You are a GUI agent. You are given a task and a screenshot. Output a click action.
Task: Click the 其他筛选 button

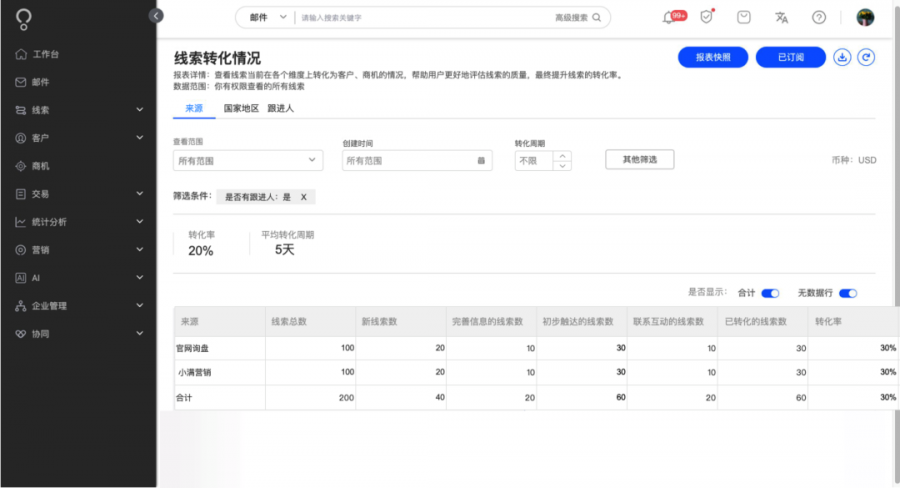(x=640, y=160)
